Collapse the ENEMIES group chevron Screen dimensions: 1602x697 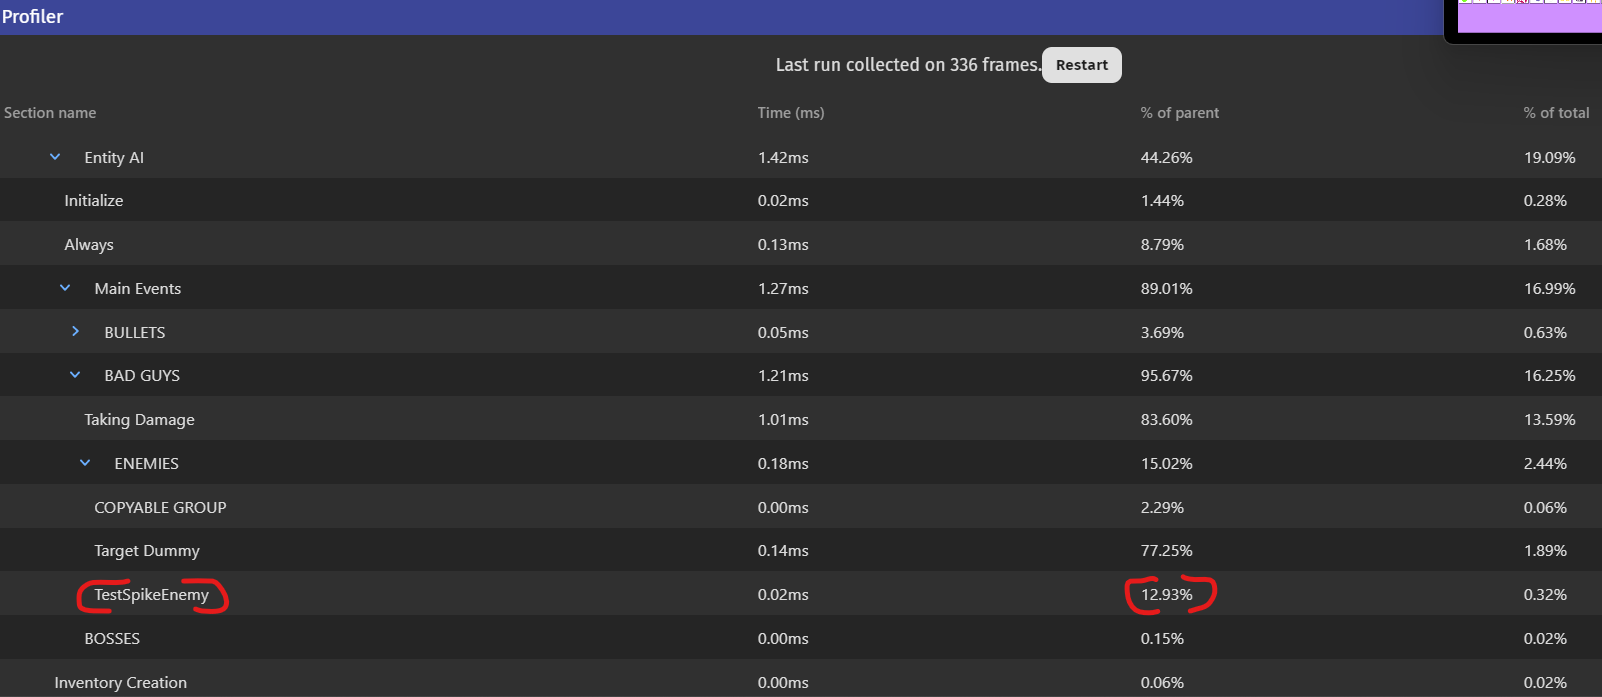(x=85, y=463)
